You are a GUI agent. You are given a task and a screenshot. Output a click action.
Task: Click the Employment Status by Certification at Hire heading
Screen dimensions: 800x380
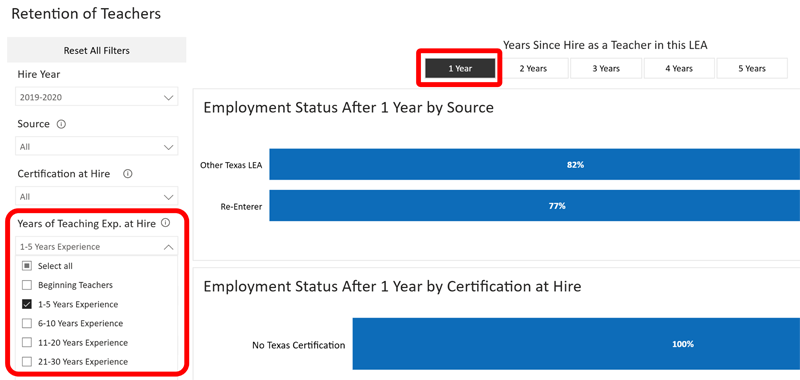pos(392,287)
